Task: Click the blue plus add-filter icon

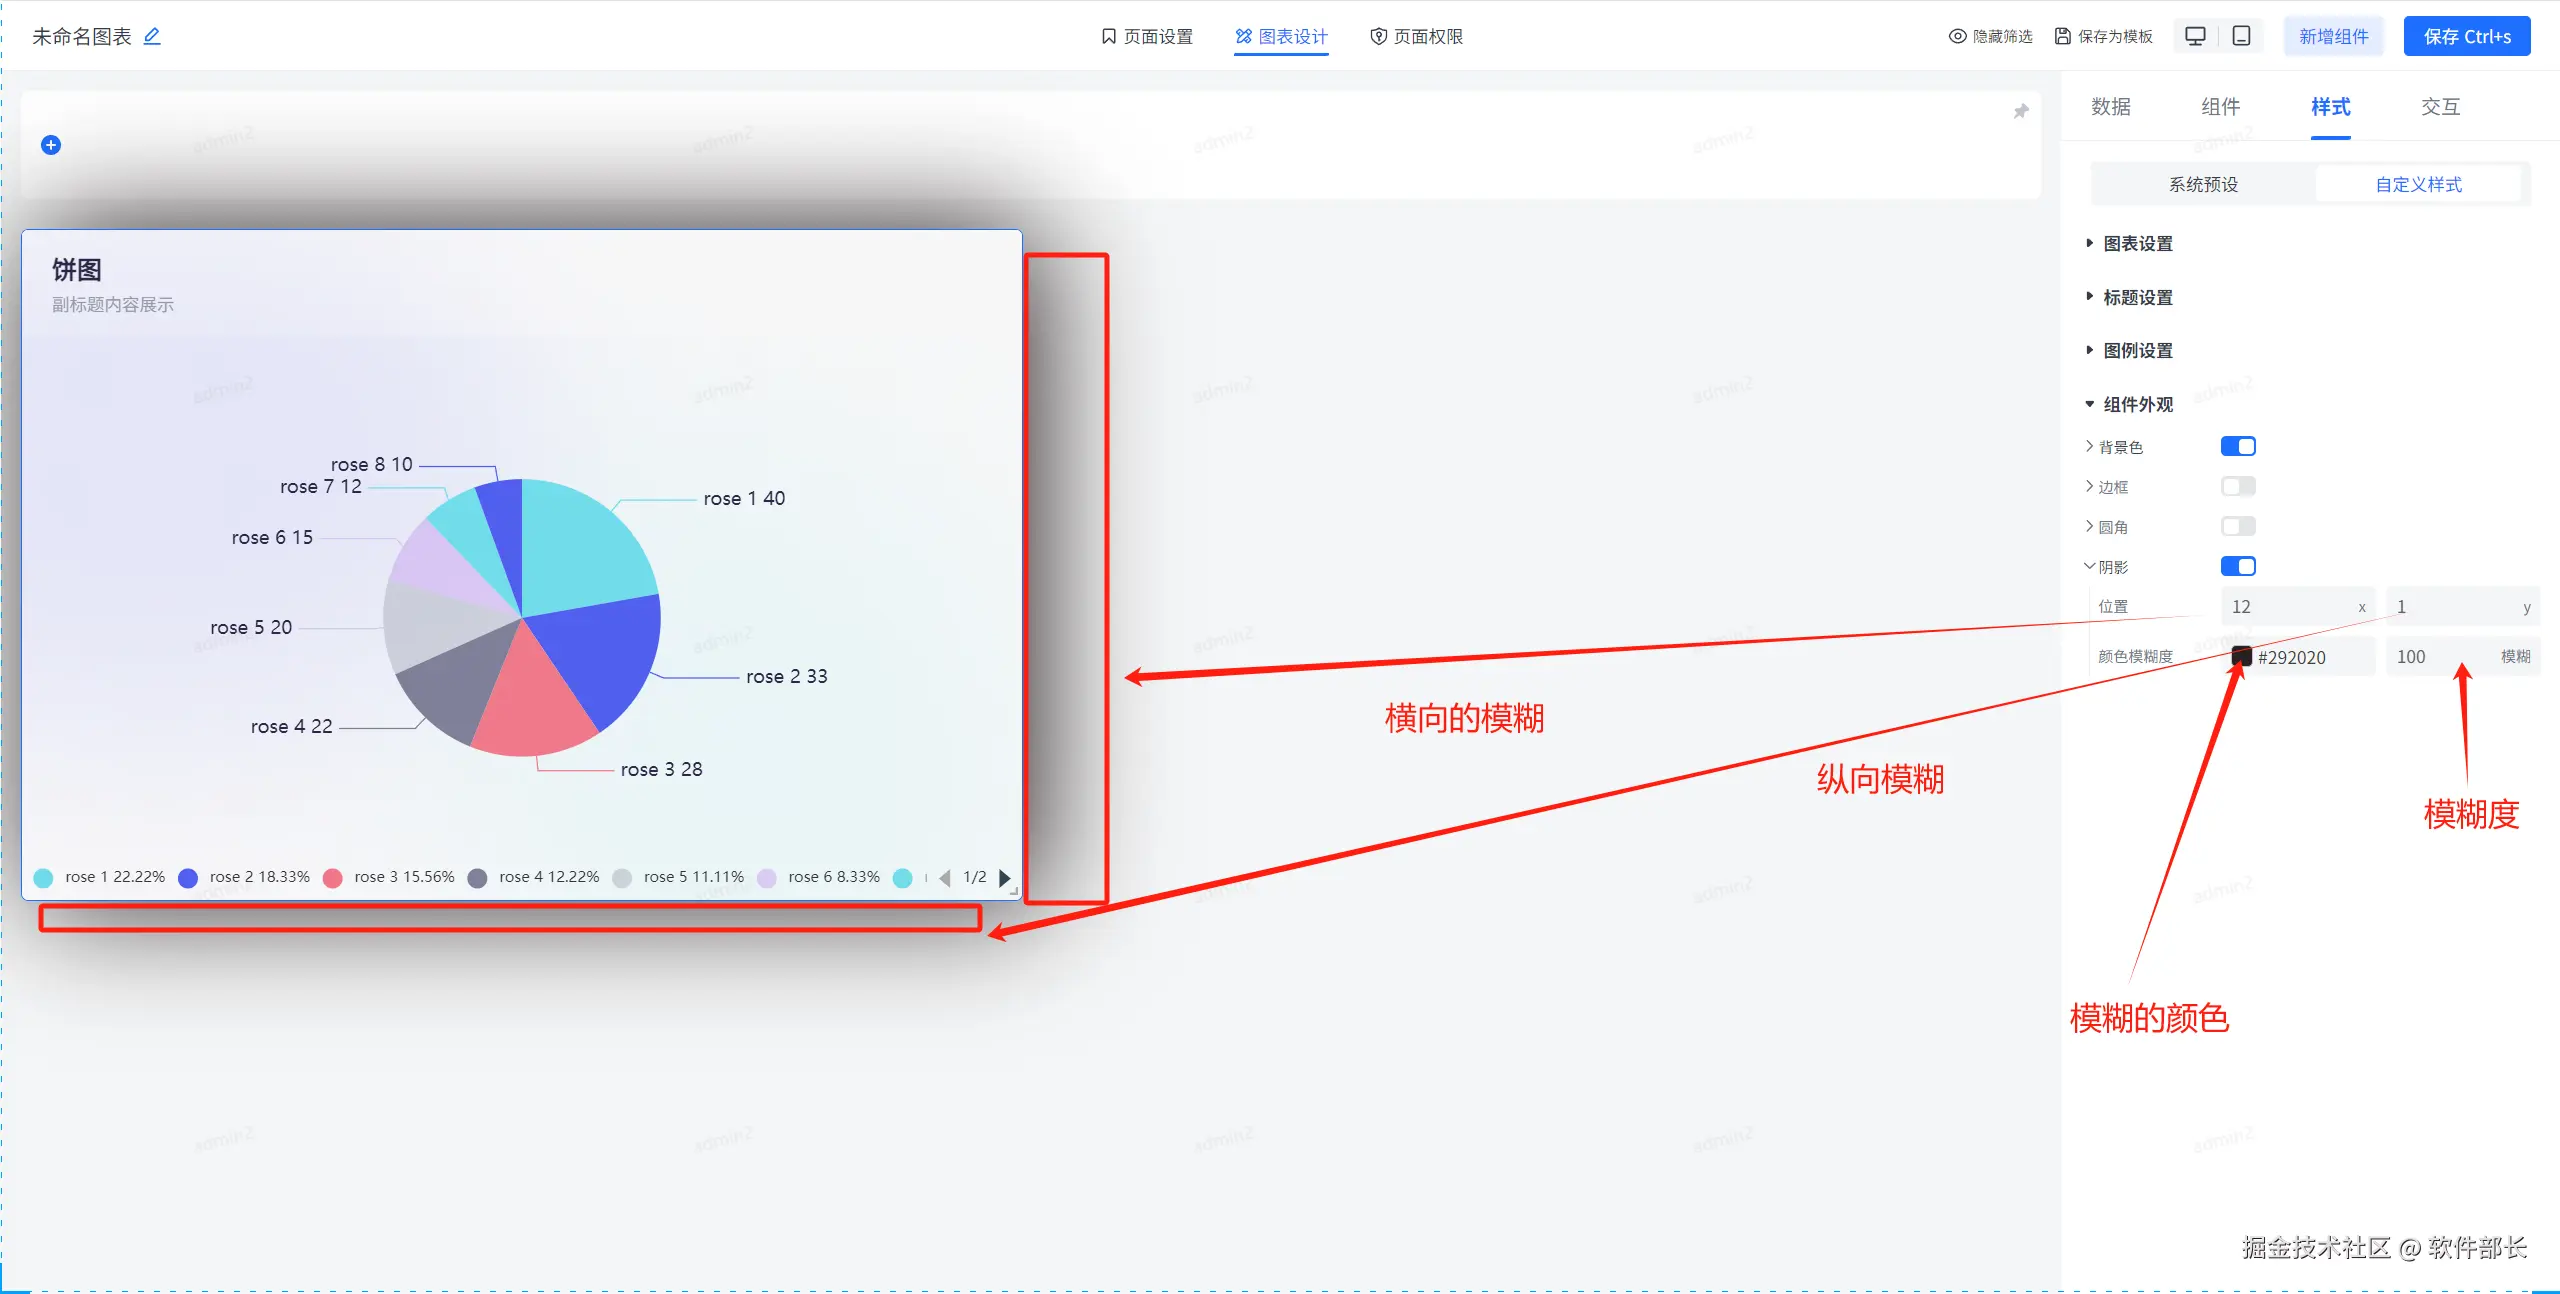Action: tap(51, 145)
